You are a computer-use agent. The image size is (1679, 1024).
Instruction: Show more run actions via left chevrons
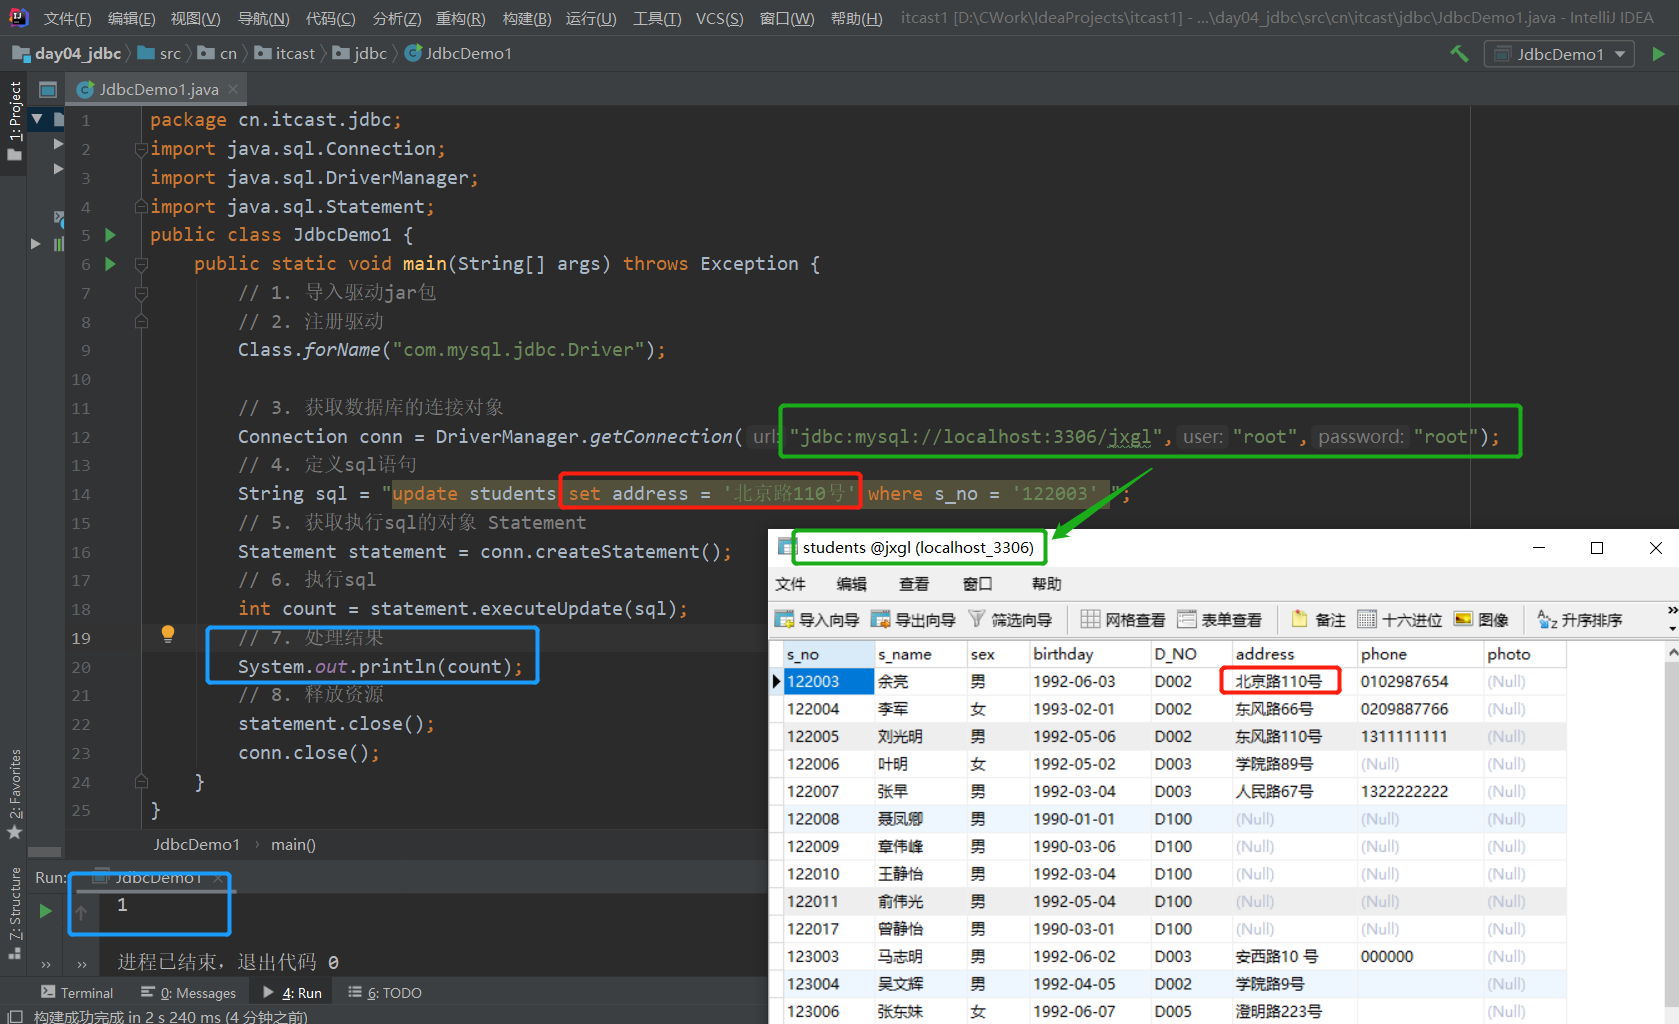pyautogui.click(x=46, y=965)
